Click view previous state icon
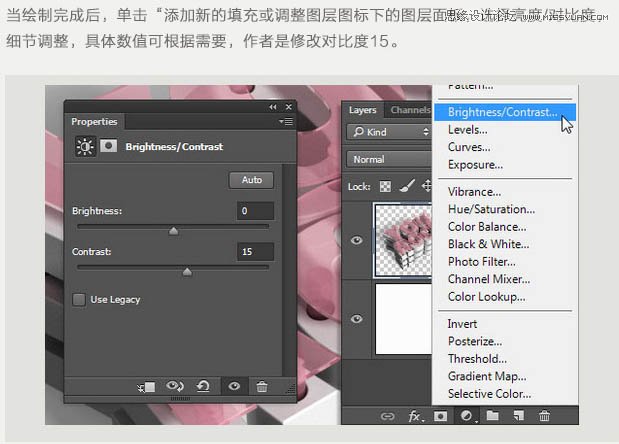619x444 pixels. [174, 386]
